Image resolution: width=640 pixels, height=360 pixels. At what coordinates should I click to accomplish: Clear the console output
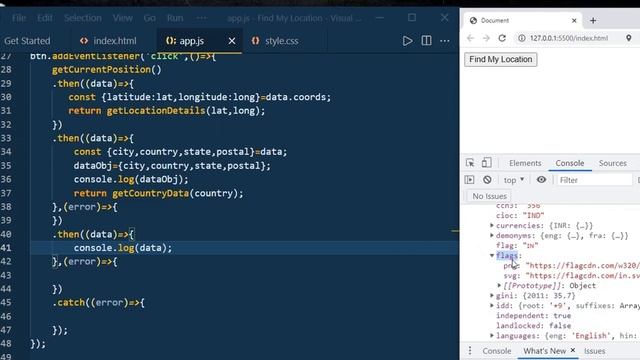(487, 180)
